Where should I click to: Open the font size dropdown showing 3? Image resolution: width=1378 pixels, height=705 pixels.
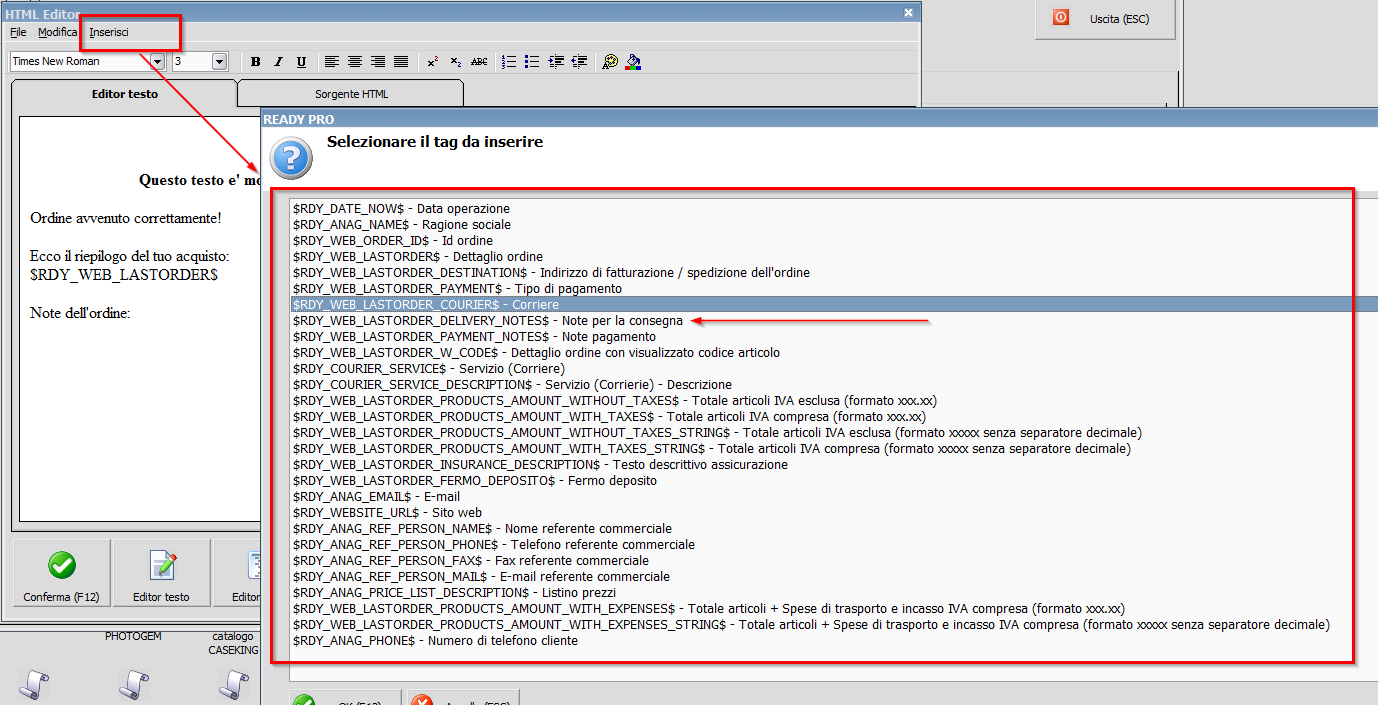click(220, 62)
